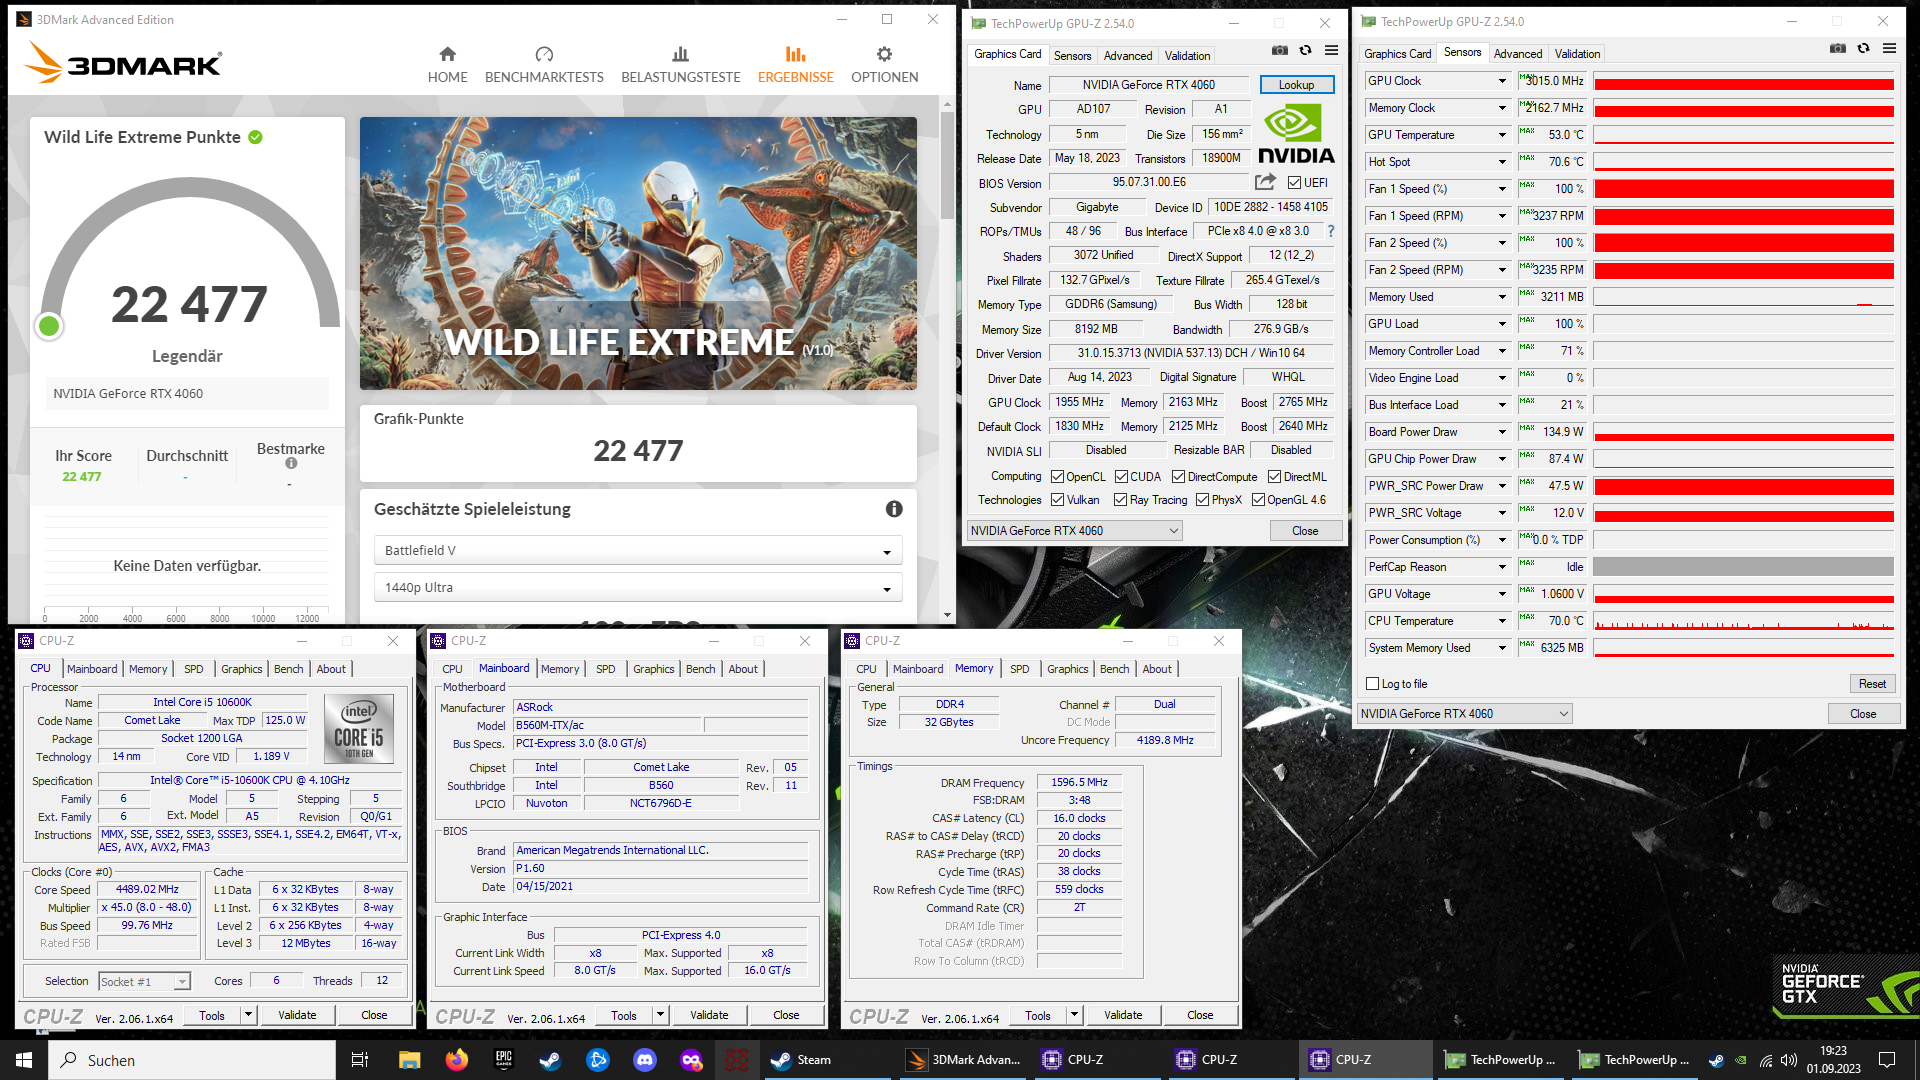Screen dimensions: 1920x1080
Task: Open GPU Clock sensor dropdown arrow
Action: pyautogui.click(x=1501, y=81)
